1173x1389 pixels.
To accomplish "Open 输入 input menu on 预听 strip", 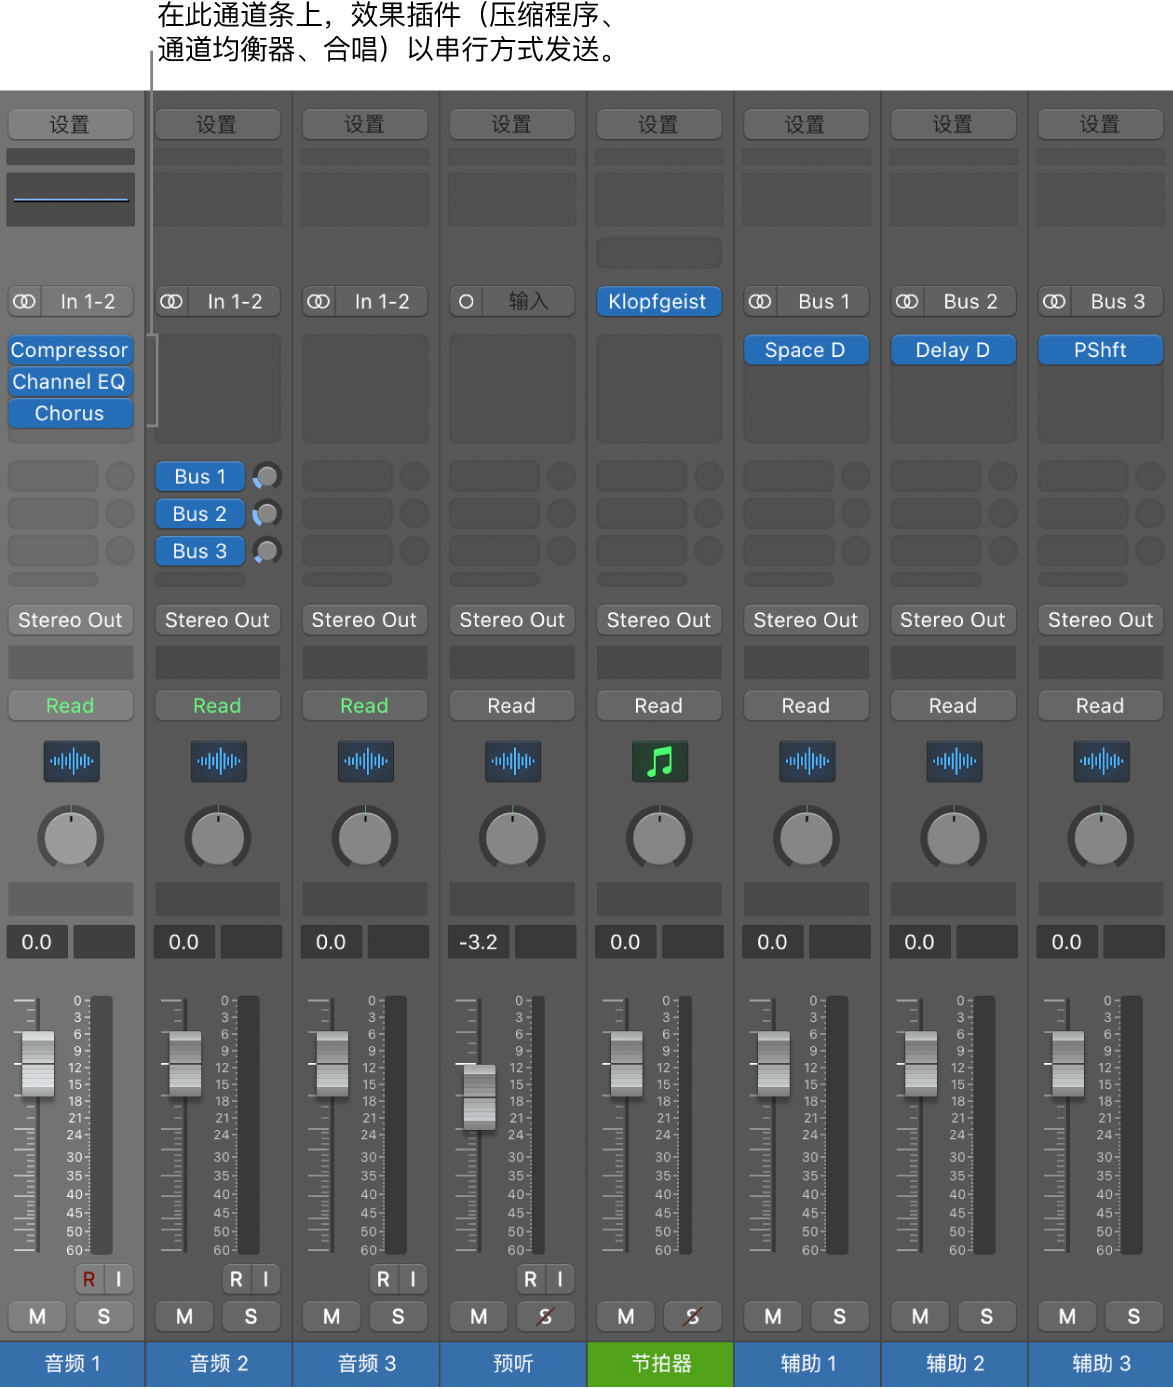I will pyautogui.click(x=528, y=301).
